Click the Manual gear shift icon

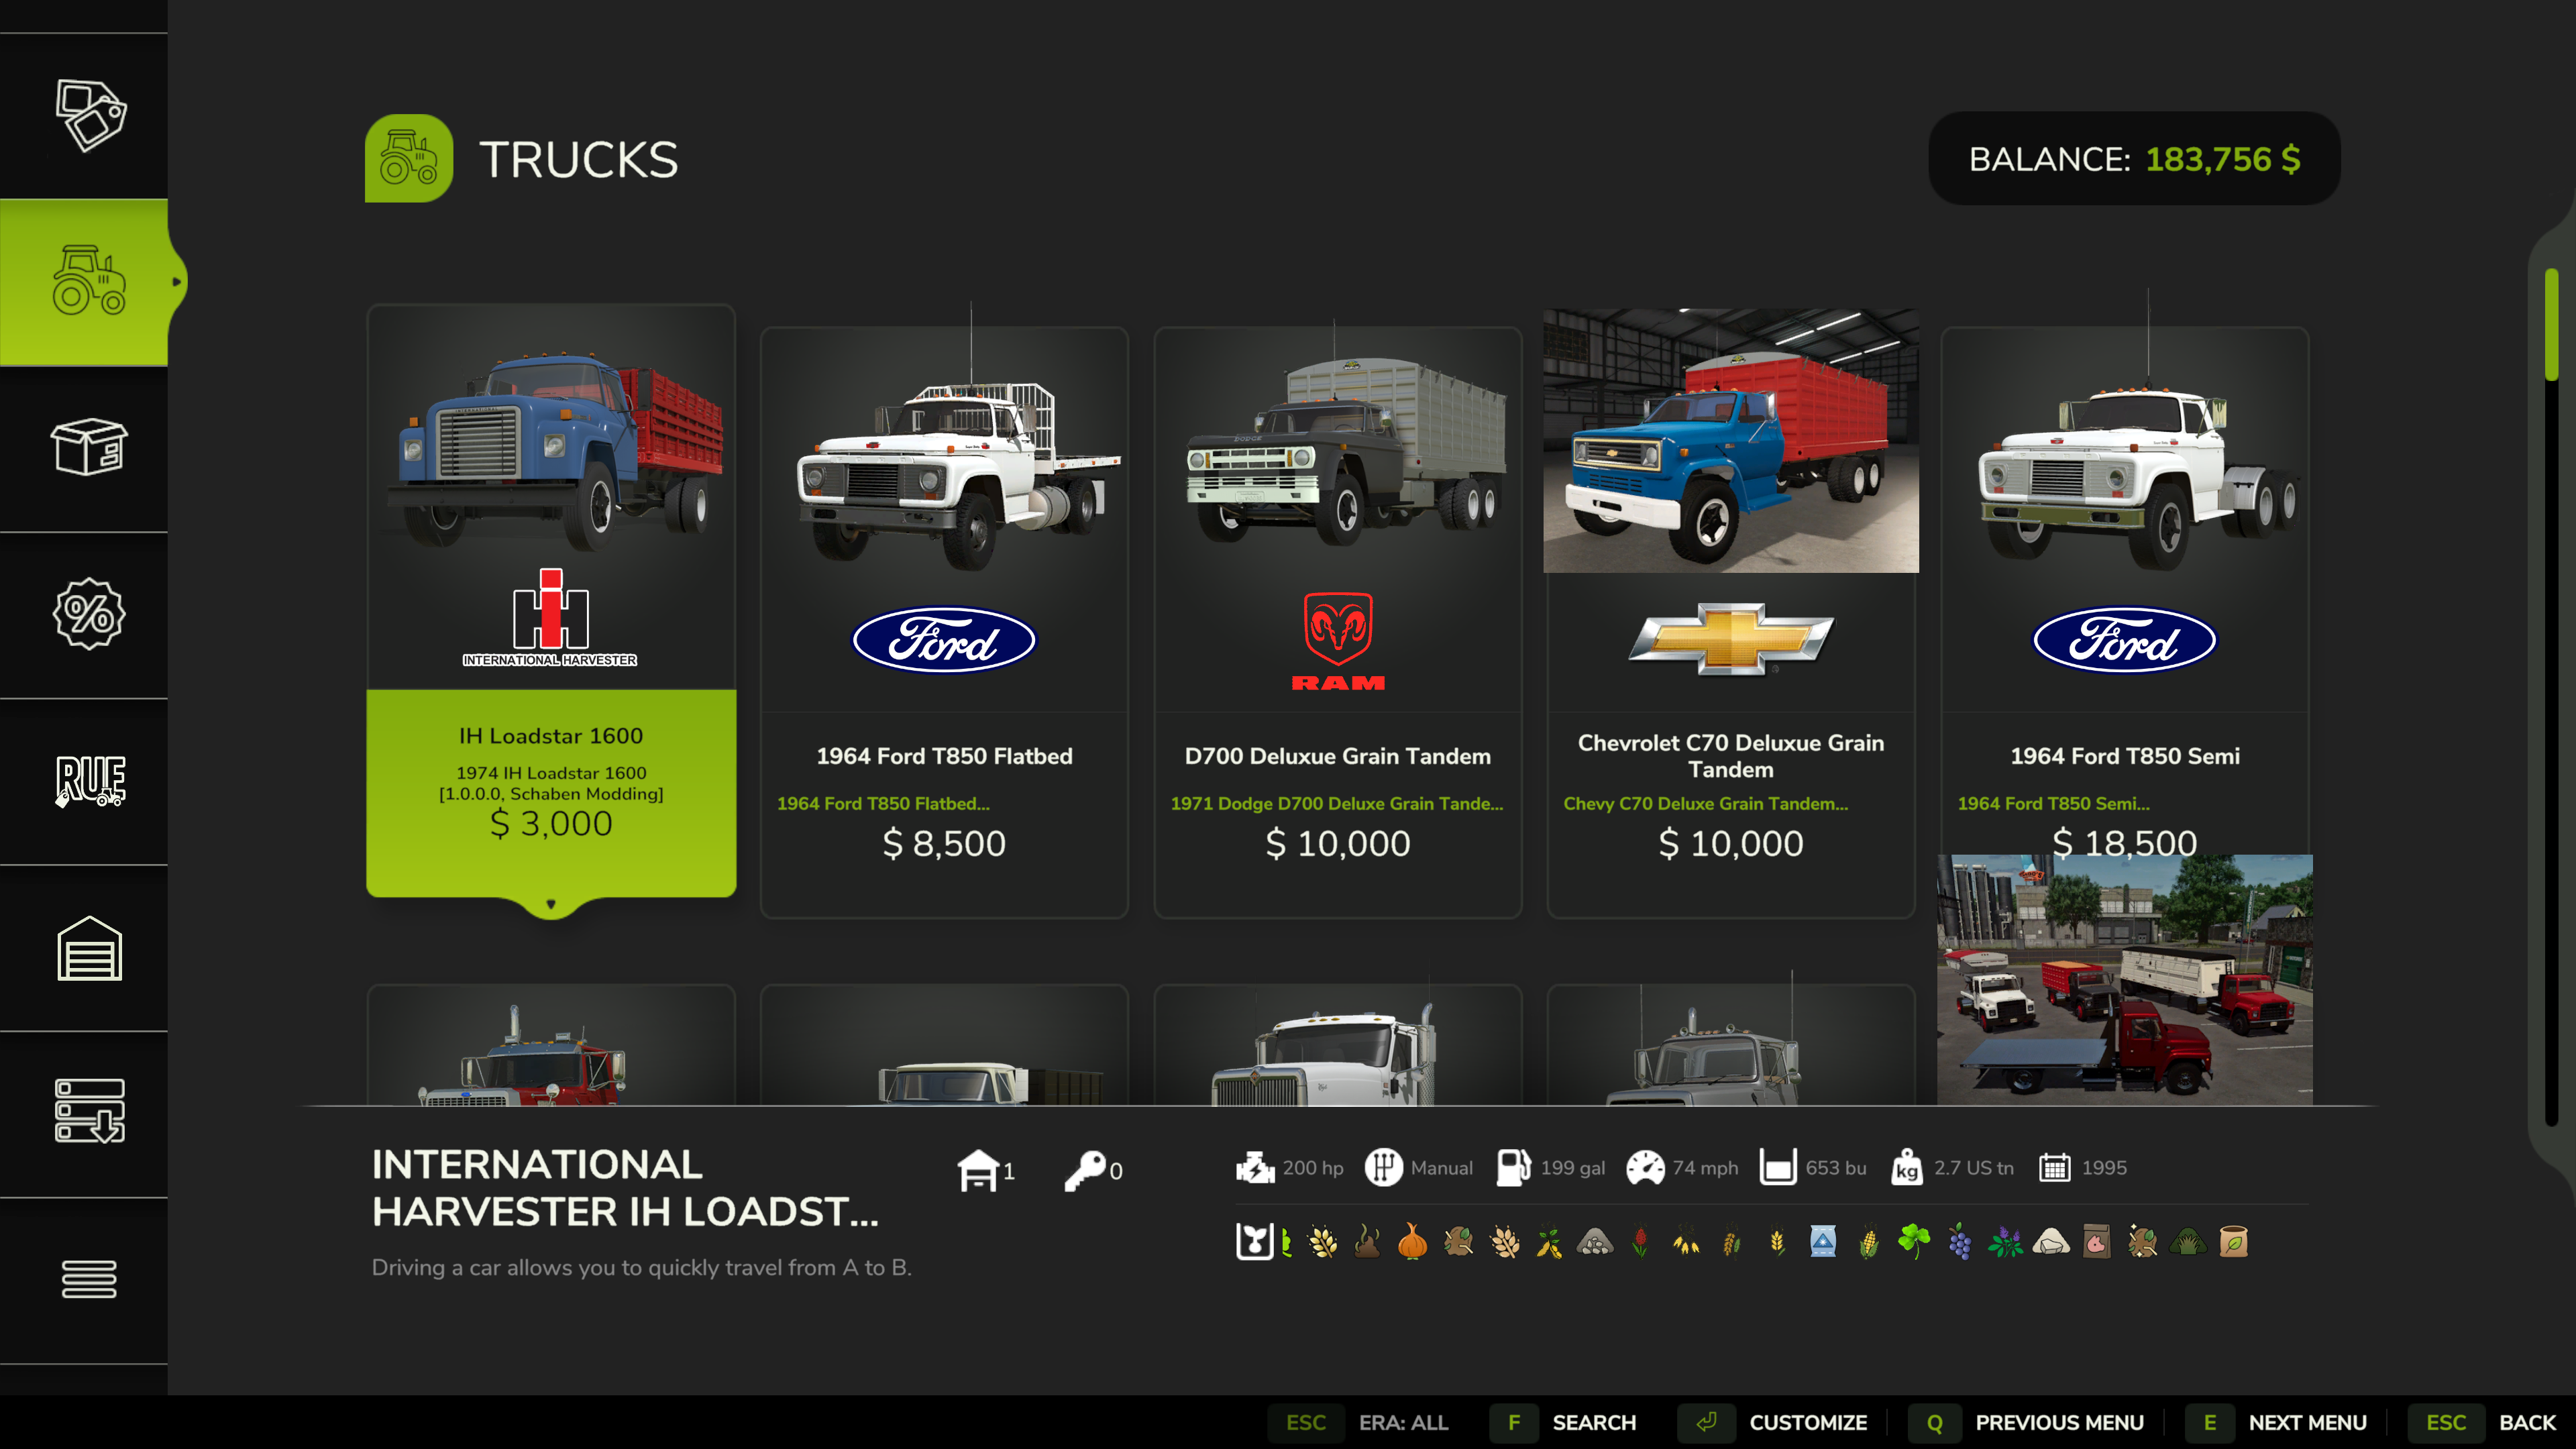[x=1384, y=1168]
